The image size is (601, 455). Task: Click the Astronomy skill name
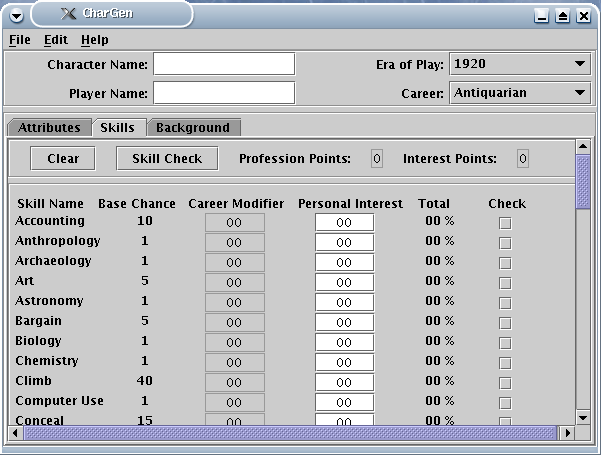coord(49,301)
